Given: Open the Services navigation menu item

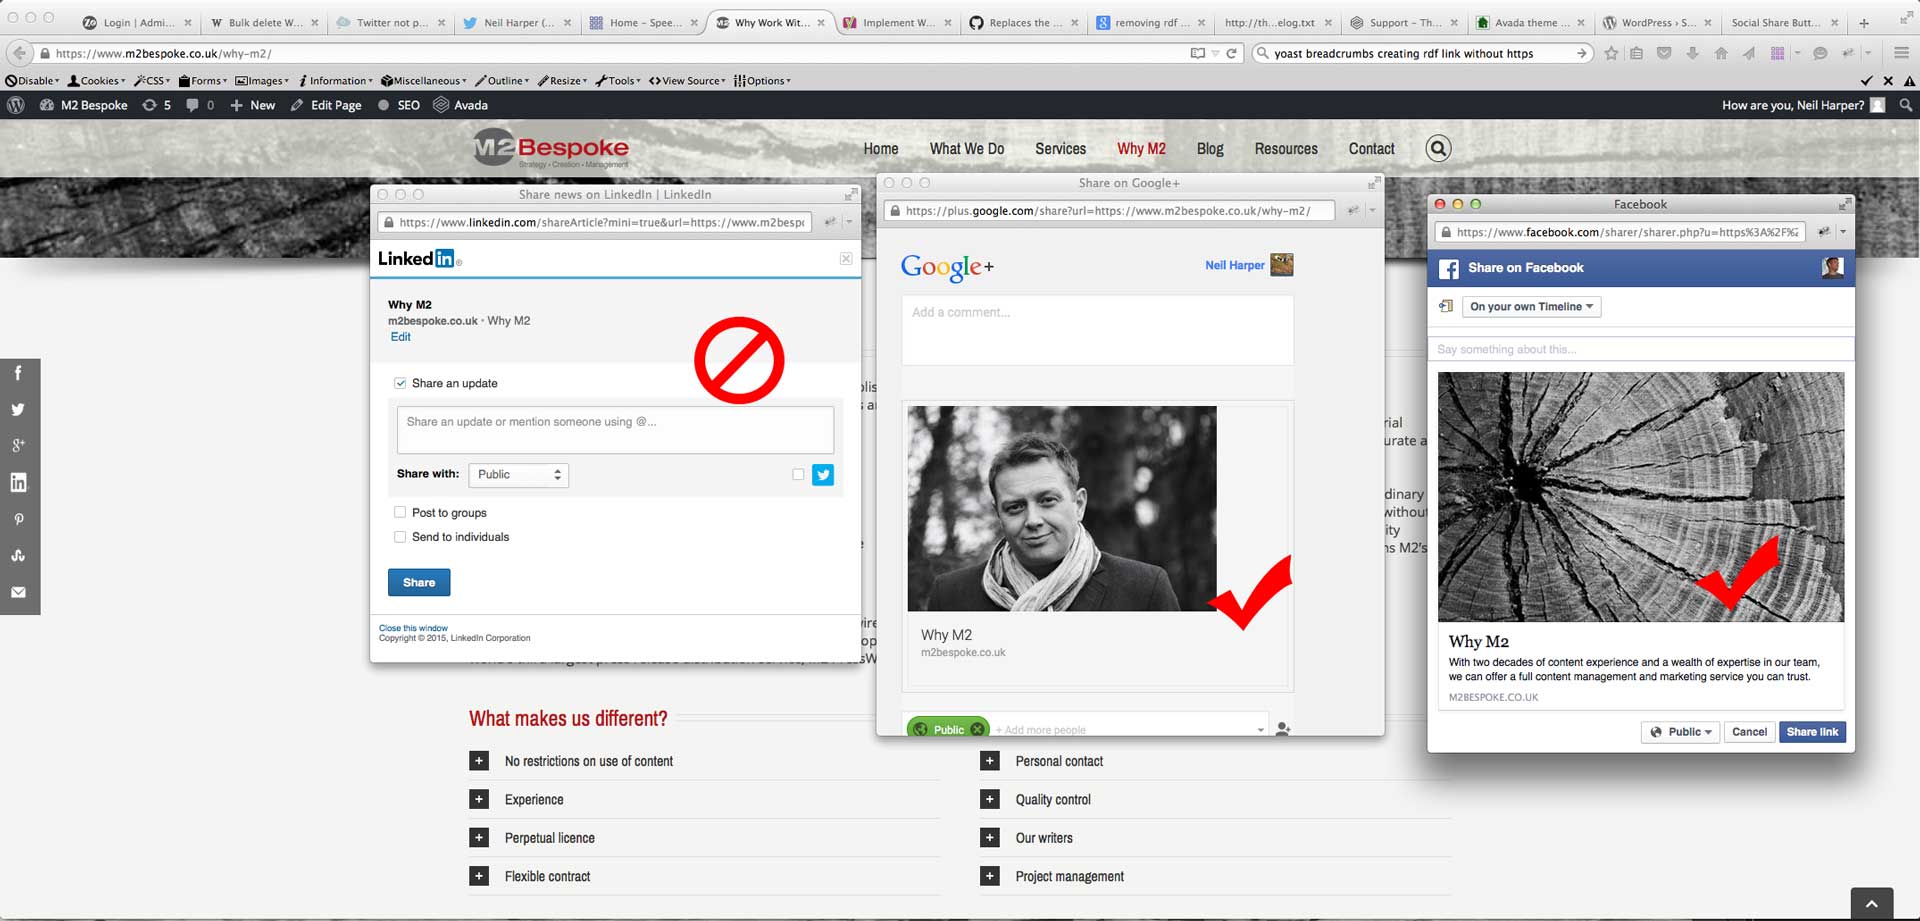Looking at the screenshot, I should 1060,149.
